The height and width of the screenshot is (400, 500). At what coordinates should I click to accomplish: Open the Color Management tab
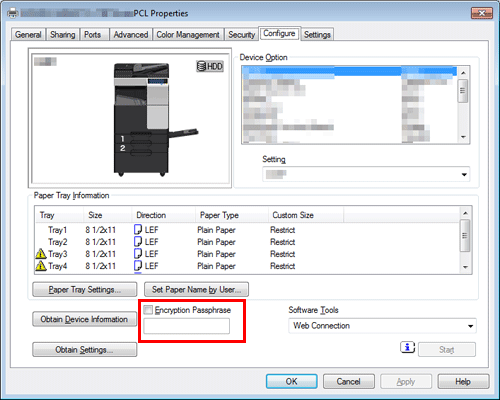(188, 35)
